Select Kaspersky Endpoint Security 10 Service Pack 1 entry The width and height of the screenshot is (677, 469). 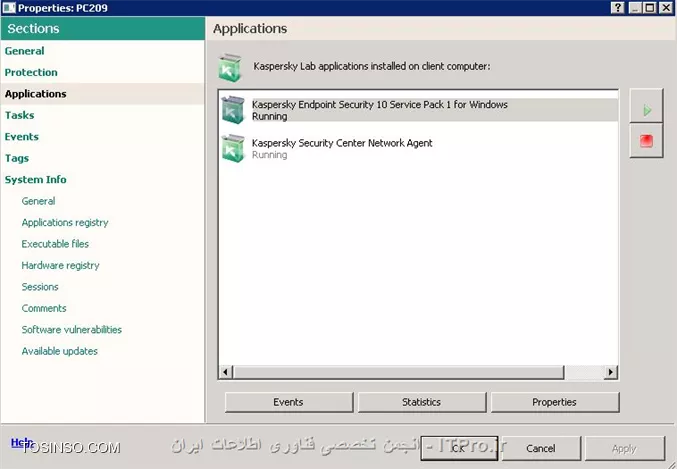coord(418,110)
